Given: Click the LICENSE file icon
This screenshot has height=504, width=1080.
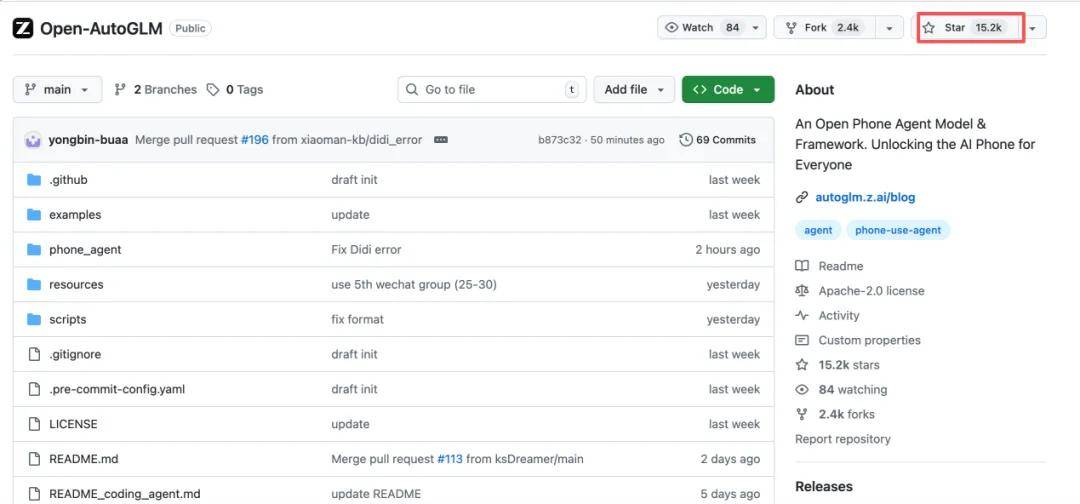Looking at the screenshot, I should point(34,424).
